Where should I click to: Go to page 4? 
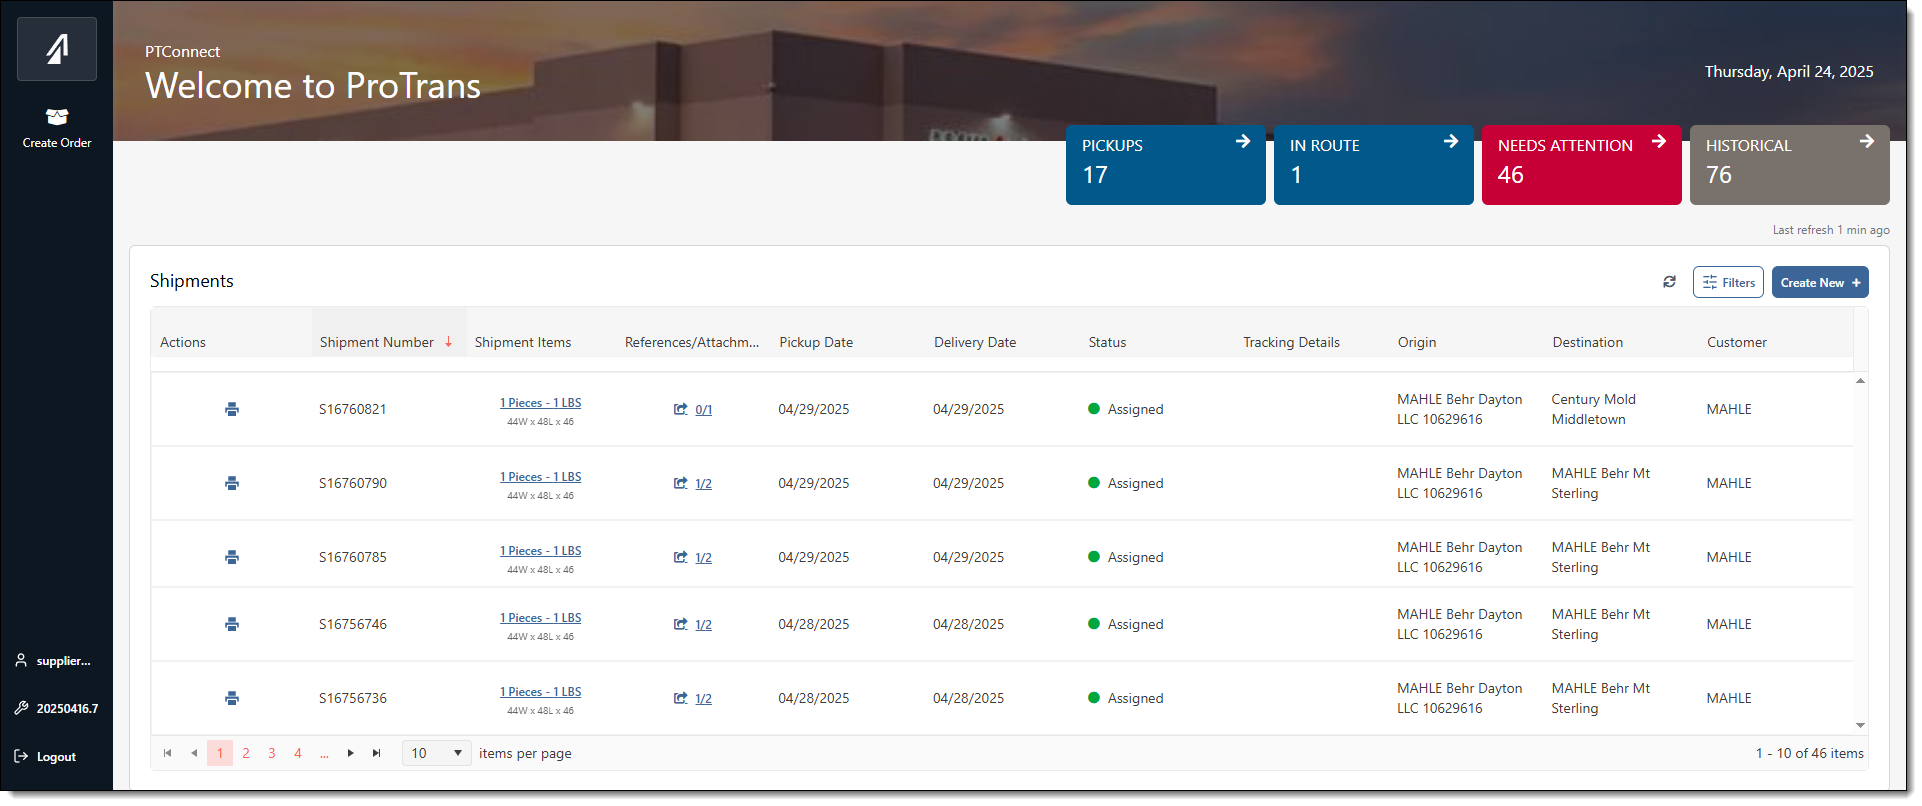click(298, 753)
